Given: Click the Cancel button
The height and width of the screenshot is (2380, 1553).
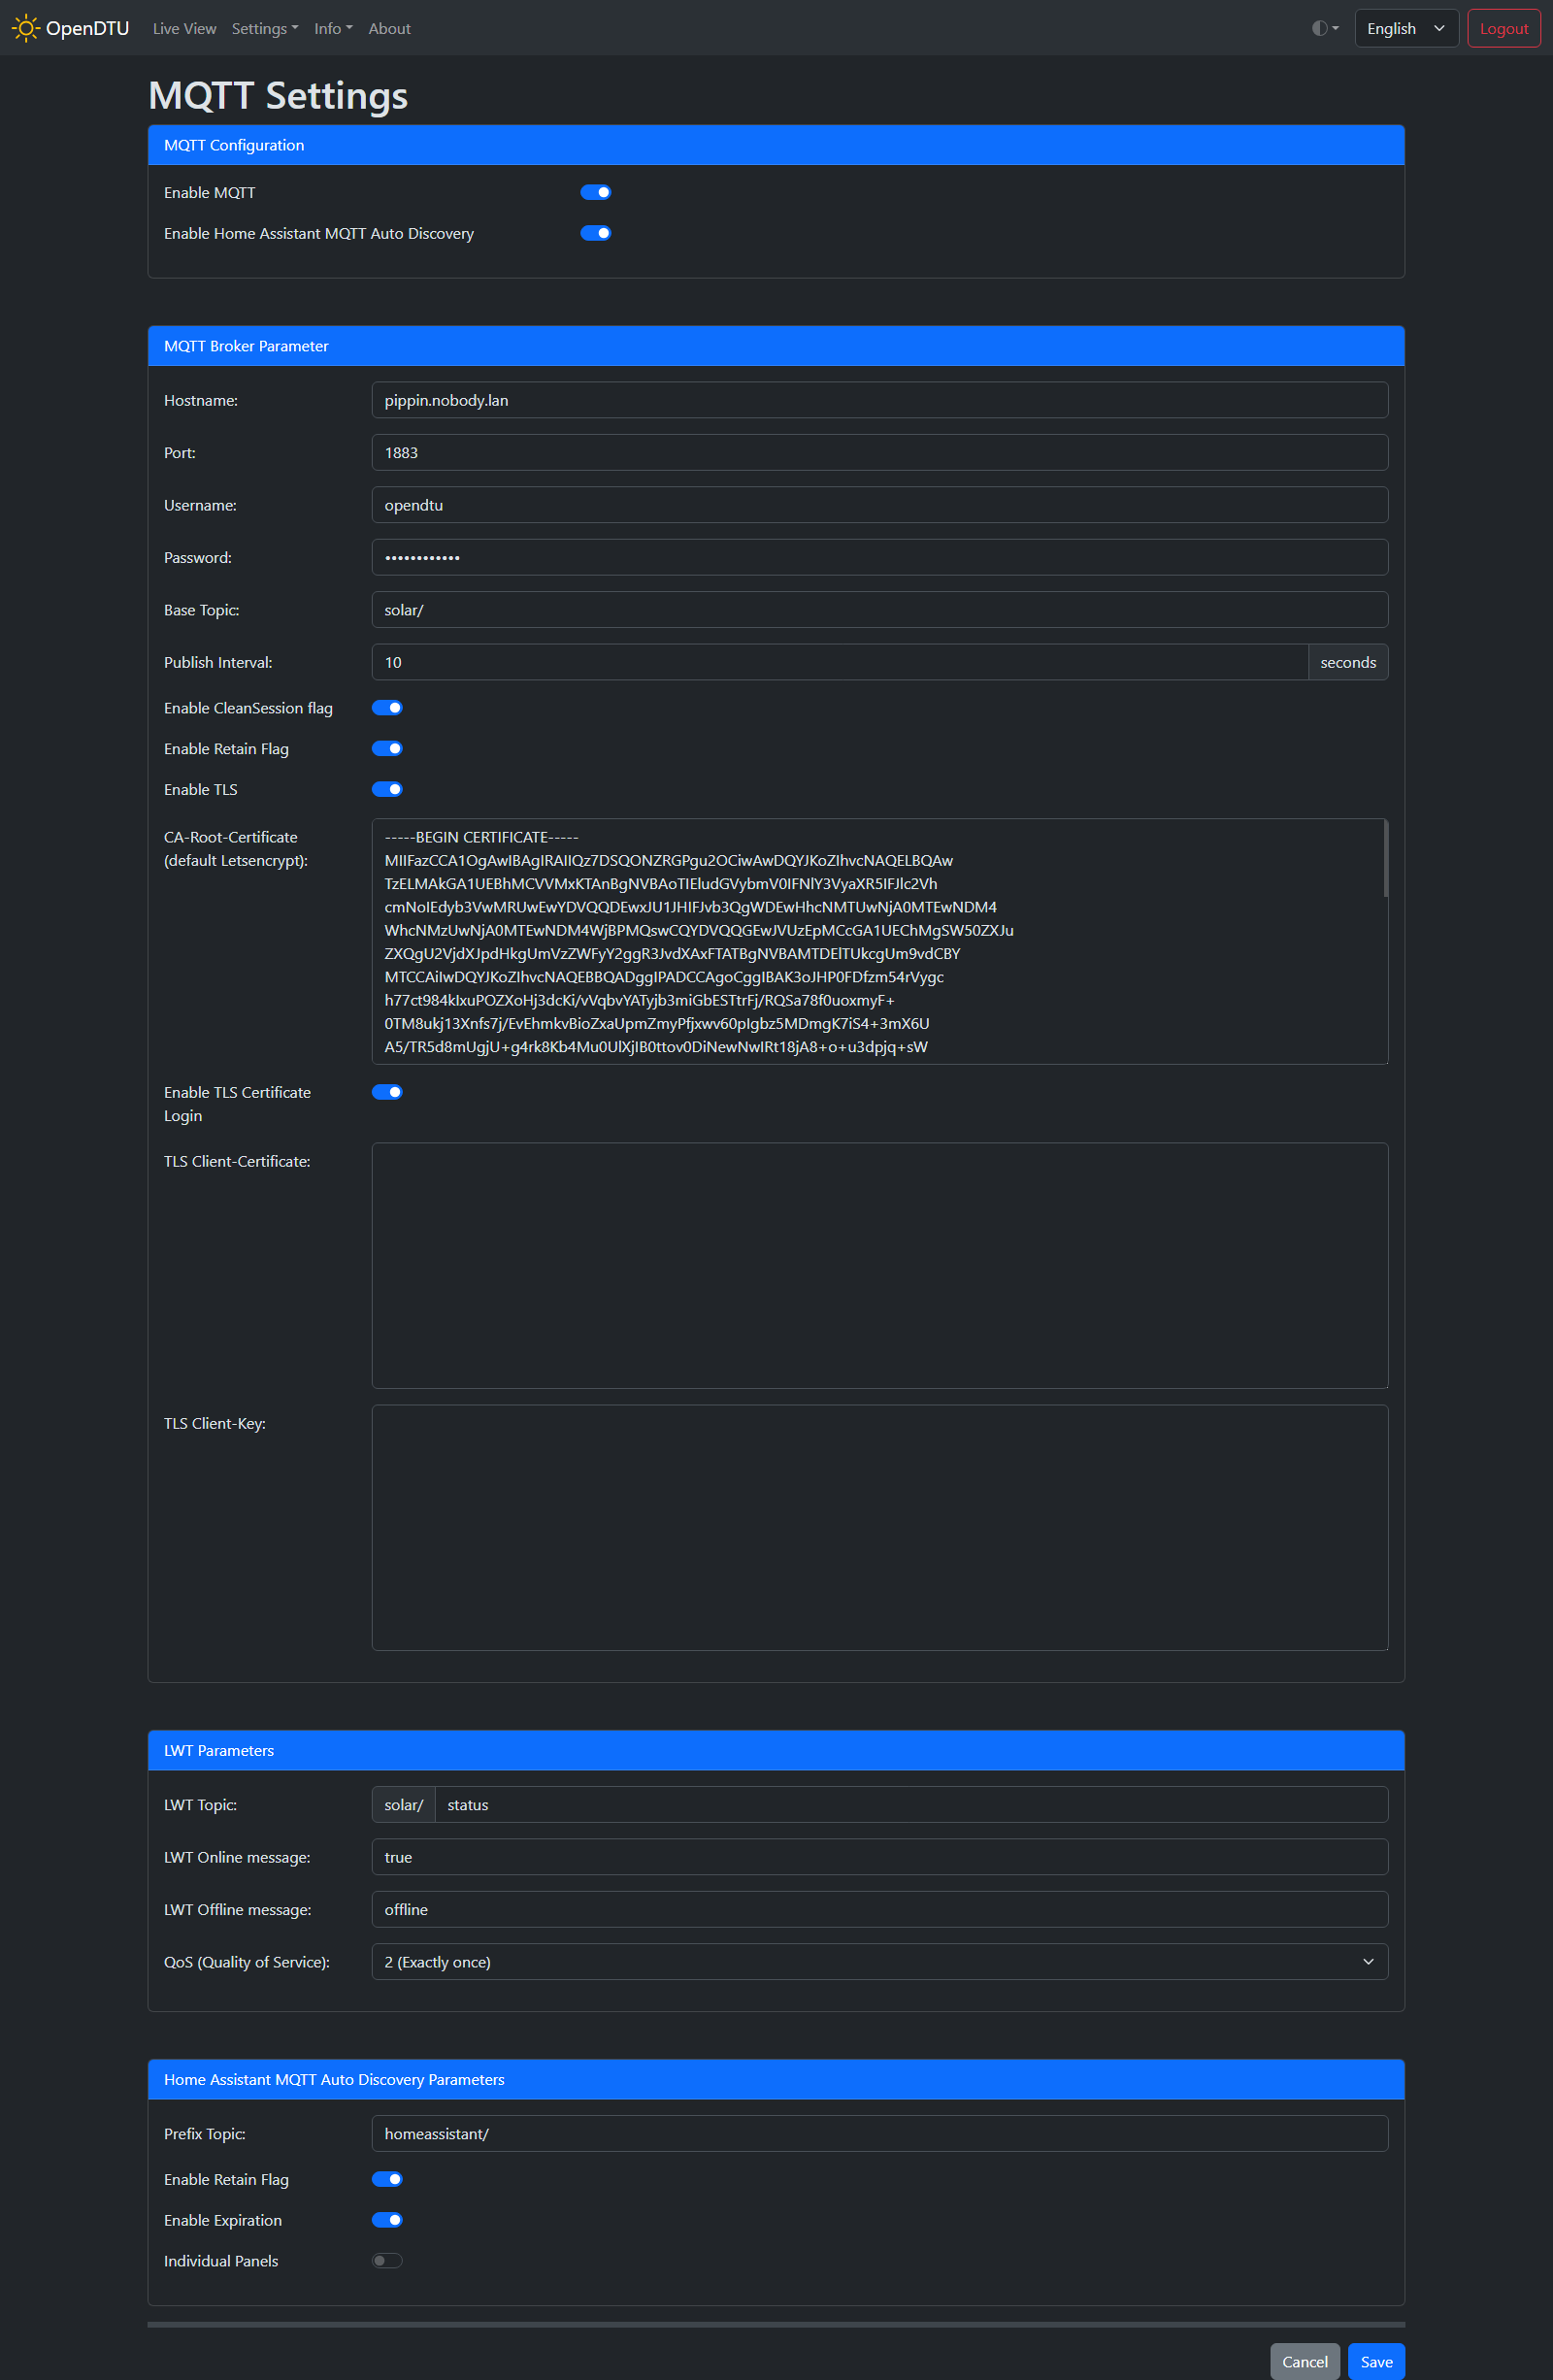Looking at the screenshot, I should (1304, 2361).
